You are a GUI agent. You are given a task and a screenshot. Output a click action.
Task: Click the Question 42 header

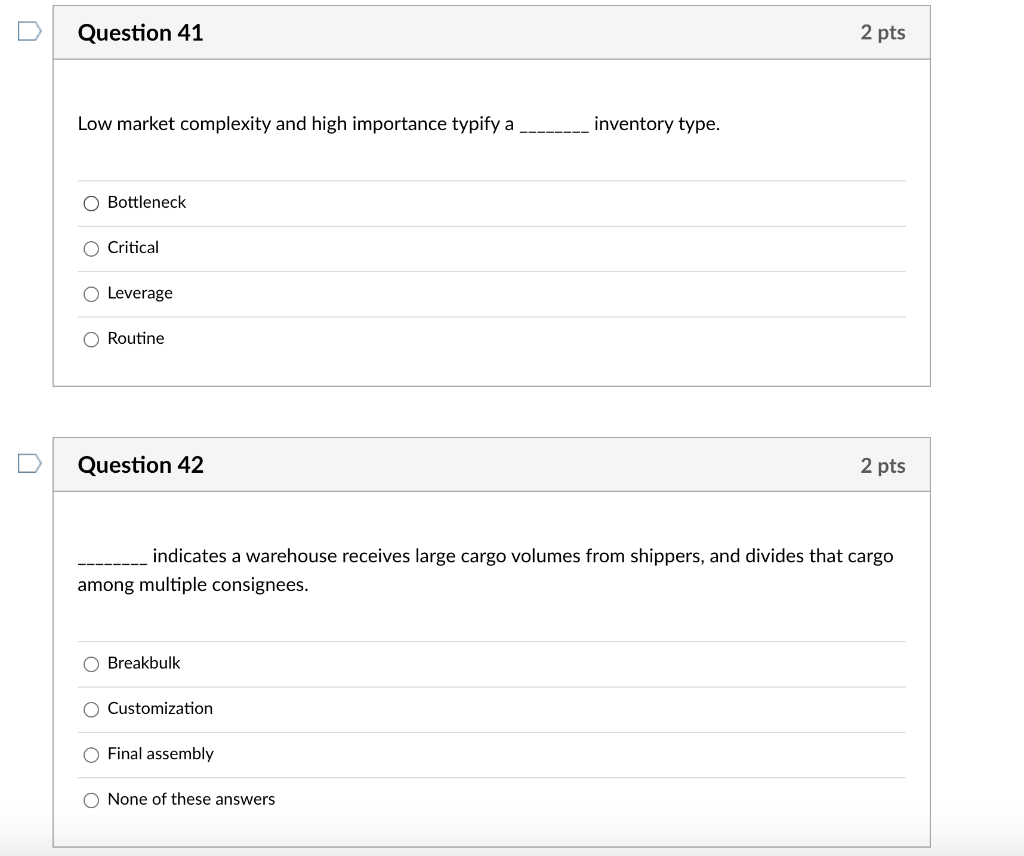140,464
